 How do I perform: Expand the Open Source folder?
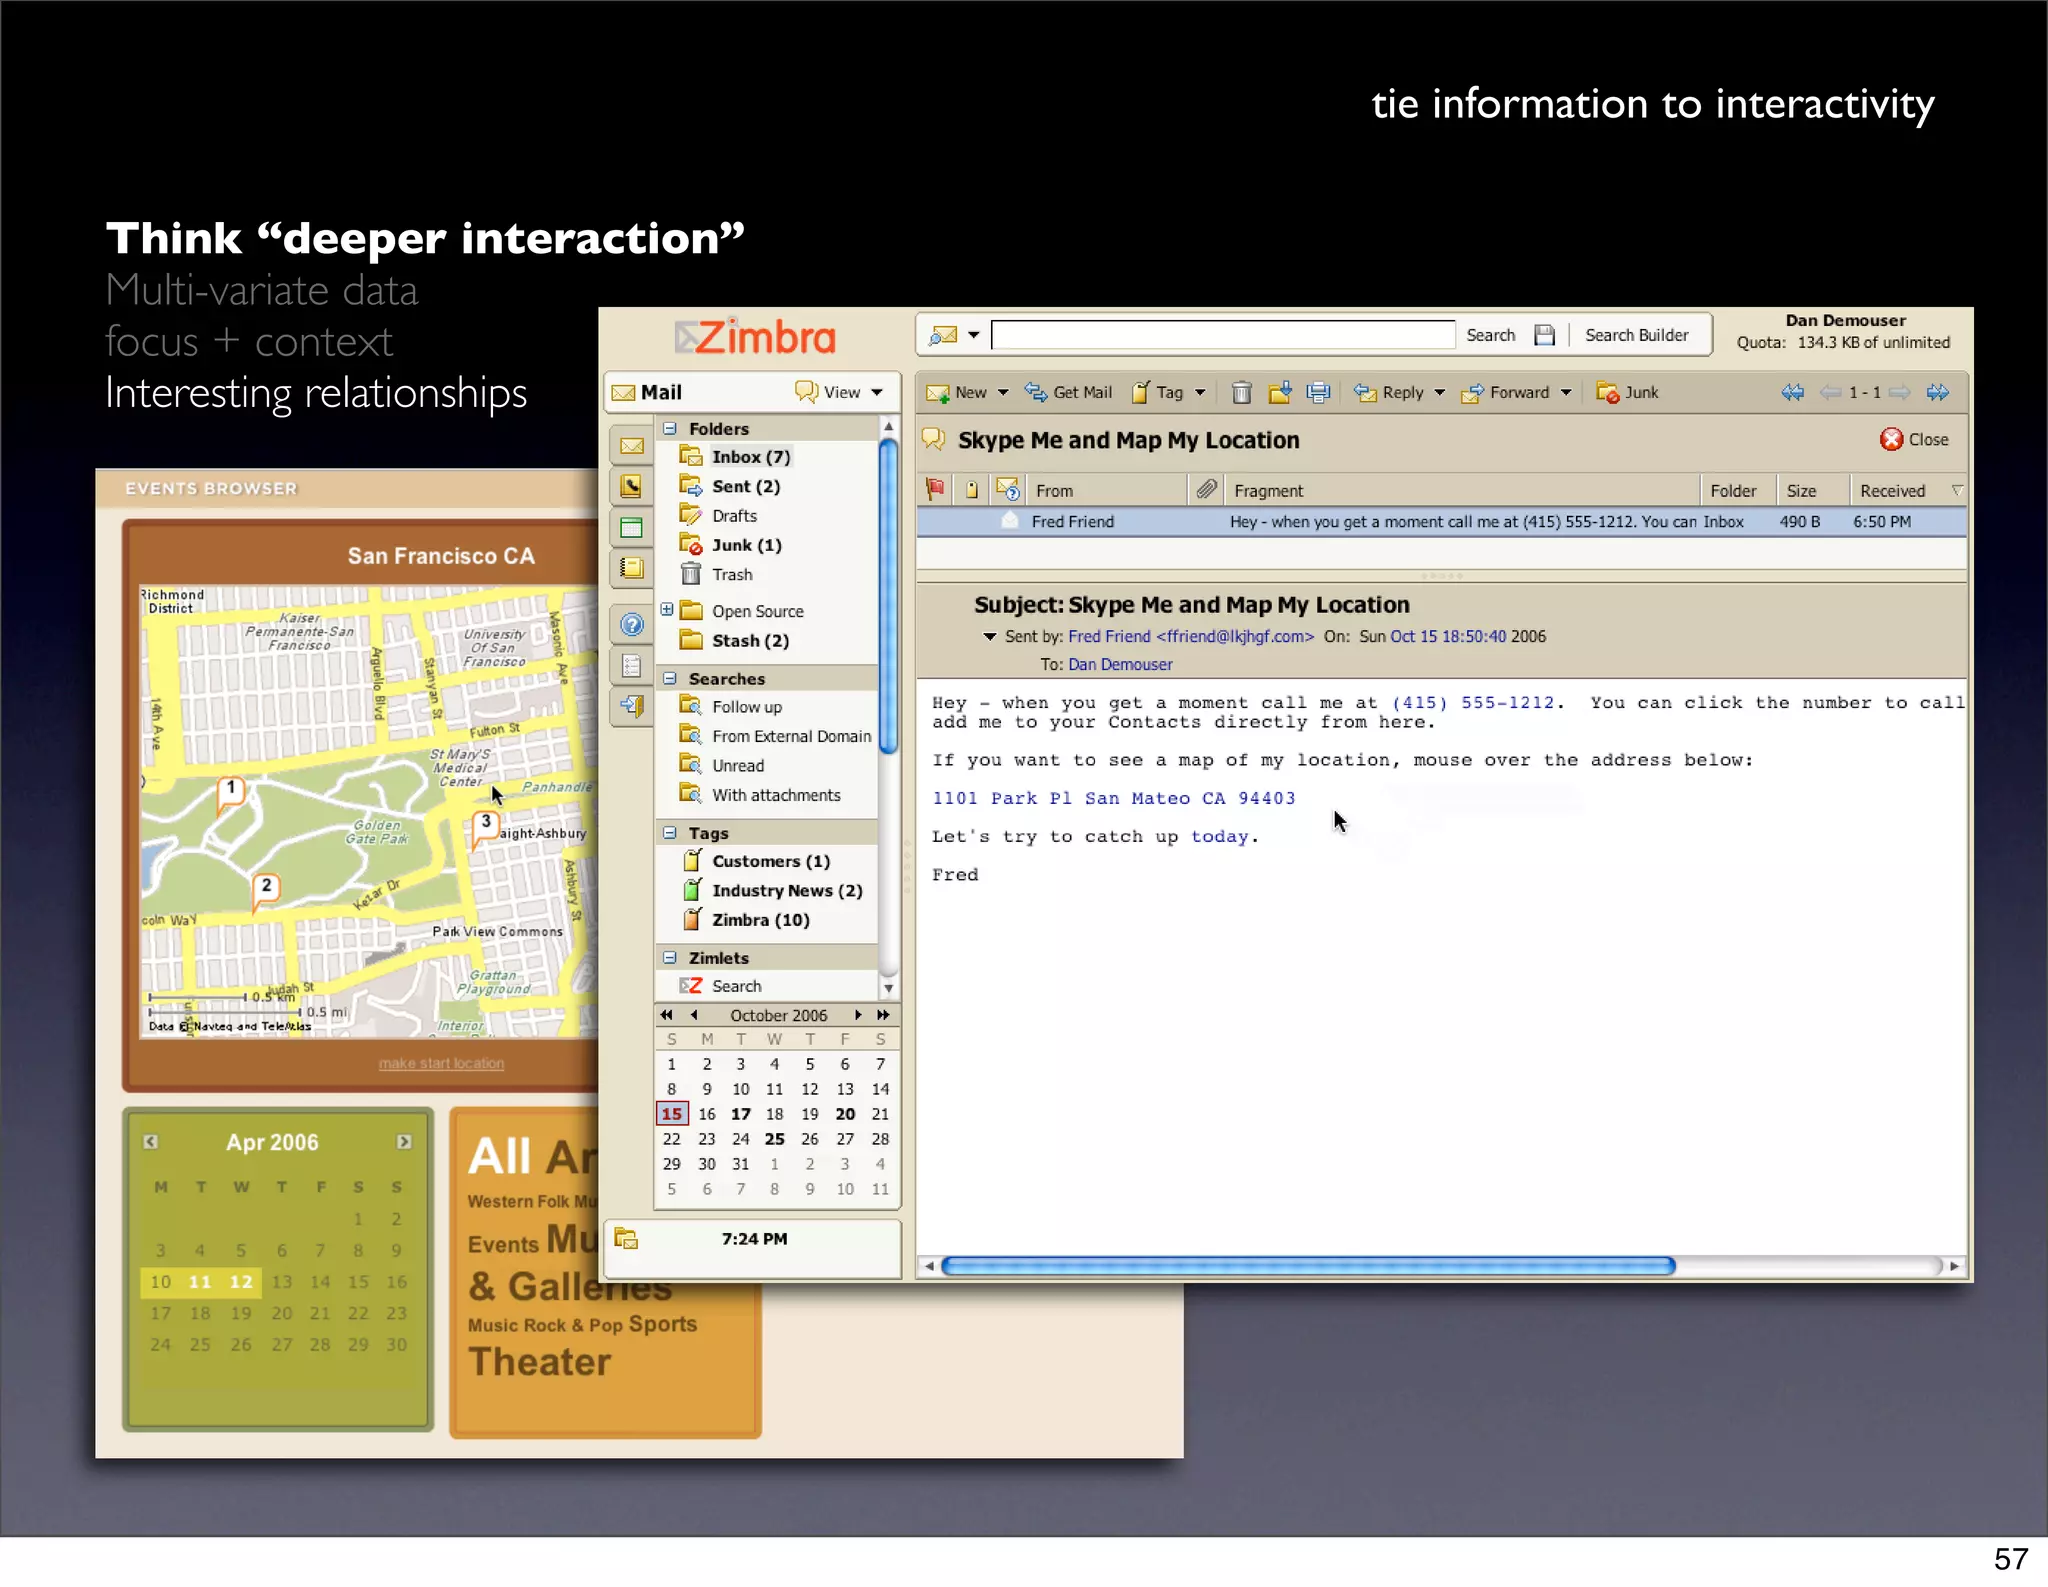pyautogui.click(x=667, y=610)
